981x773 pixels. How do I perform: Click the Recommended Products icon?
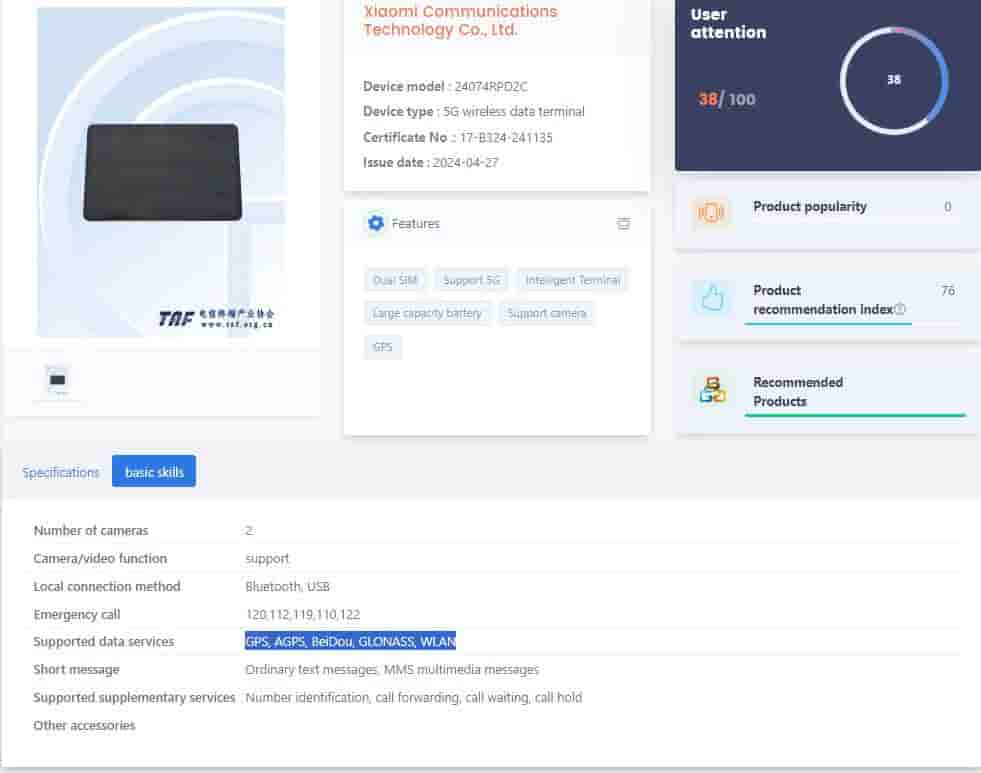click(712, 391)
